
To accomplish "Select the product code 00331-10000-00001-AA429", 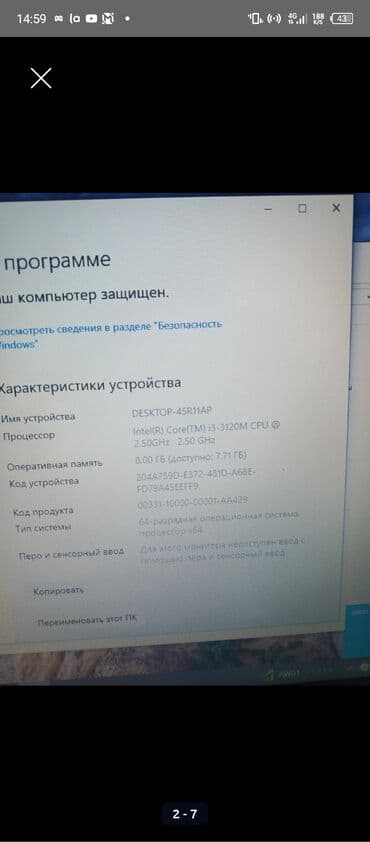I will tap(193, 504).
